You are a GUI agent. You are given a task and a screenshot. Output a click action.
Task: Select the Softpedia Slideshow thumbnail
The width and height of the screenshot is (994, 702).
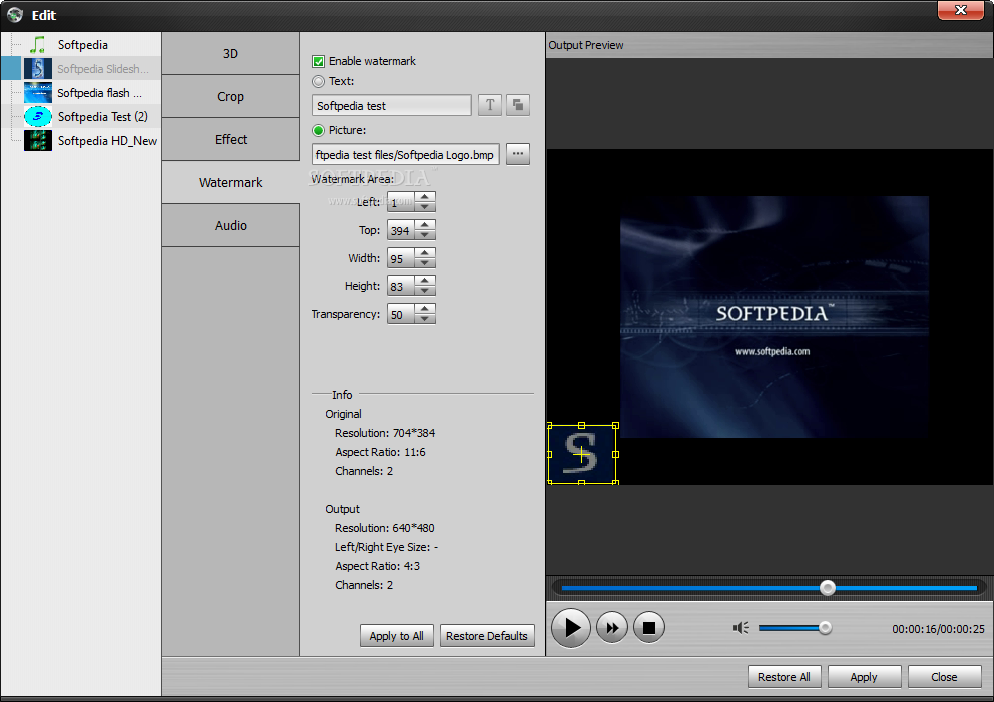(38, 68)
